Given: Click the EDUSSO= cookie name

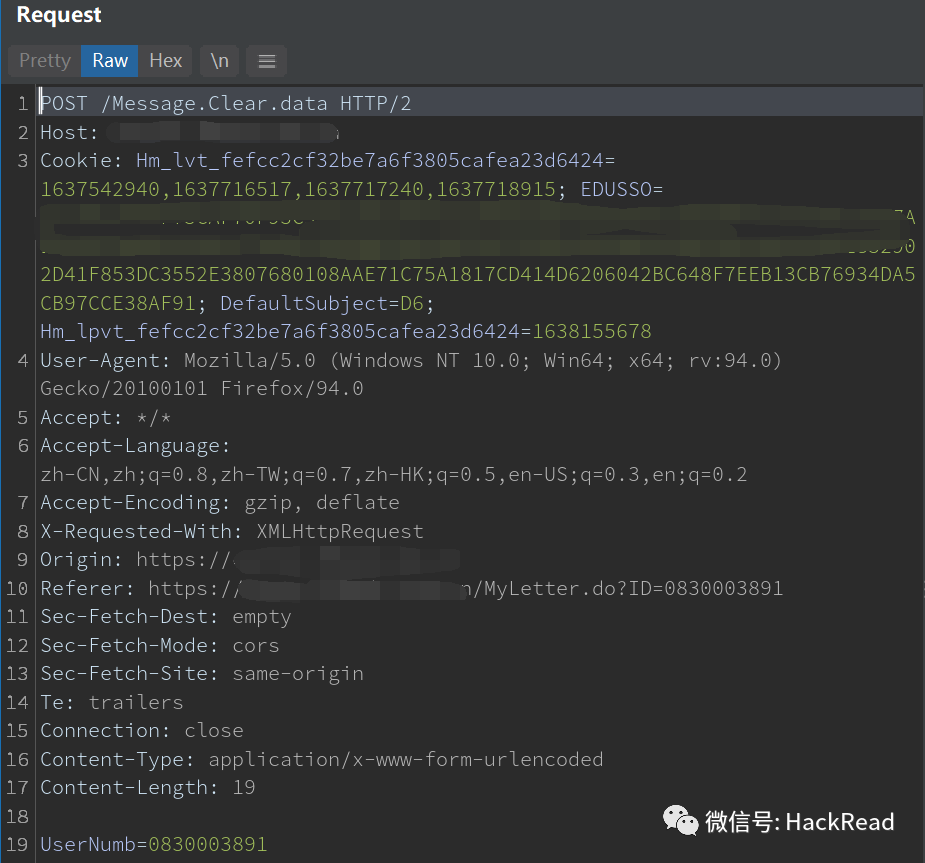Looking at the screenshot, I should pyautogui.click(x=622, y=189).
